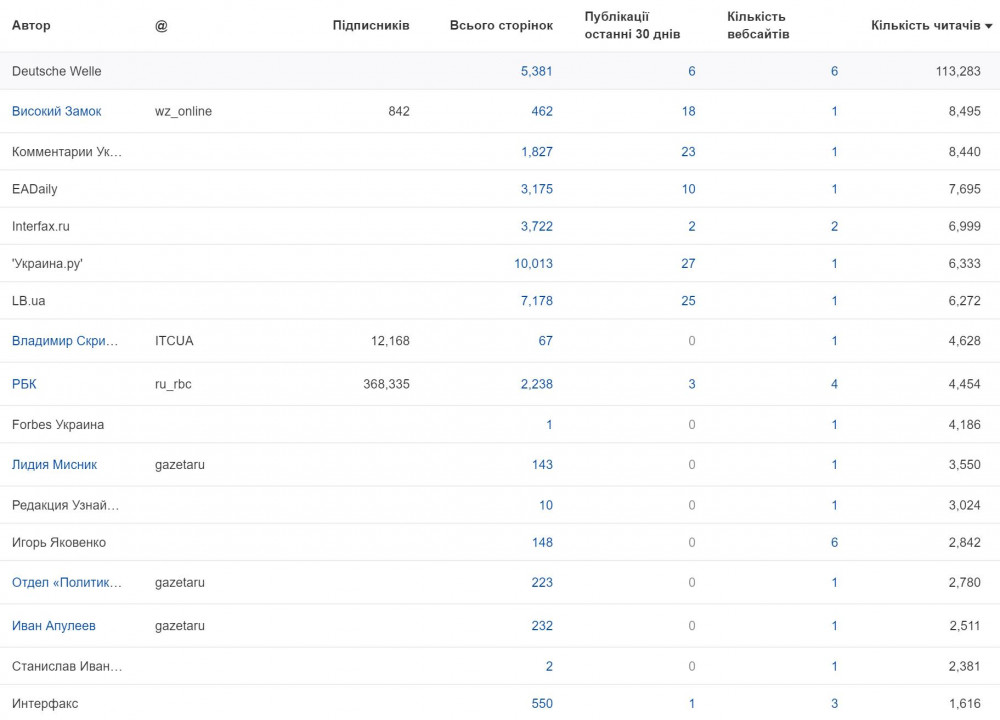
Task: Sort by Кількість читачів descending arrow
Action: tap(989, 26)
